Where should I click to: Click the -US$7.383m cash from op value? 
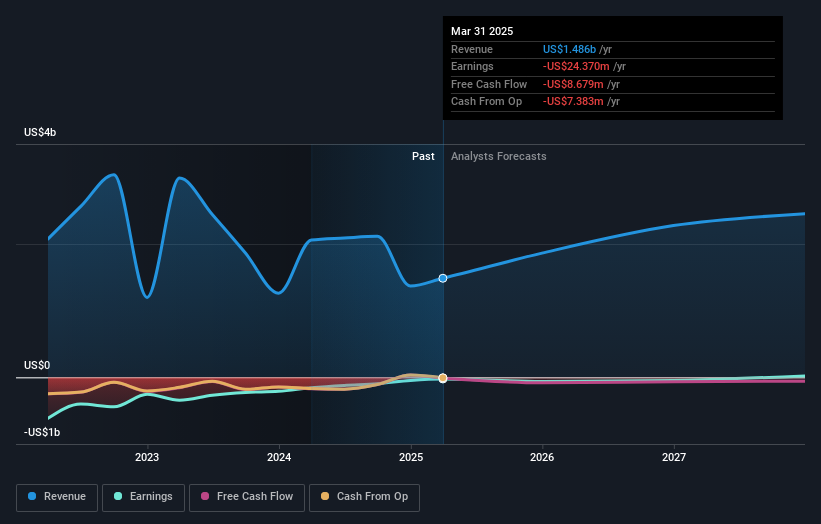[573, 102]
